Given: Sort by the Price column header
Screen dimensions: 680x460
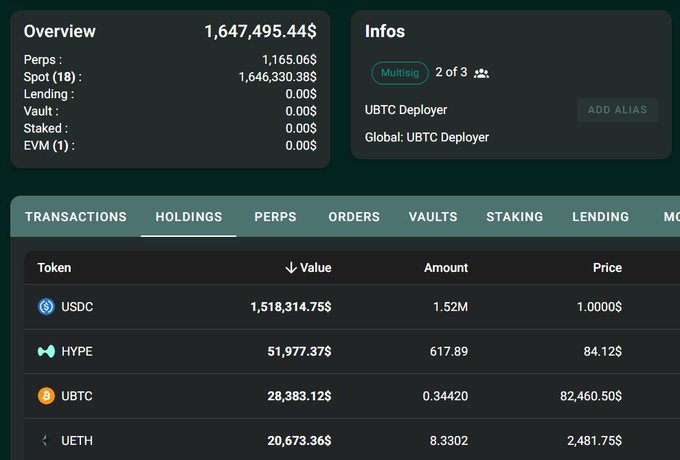Looking at the screenshot, I should [607, 268].
